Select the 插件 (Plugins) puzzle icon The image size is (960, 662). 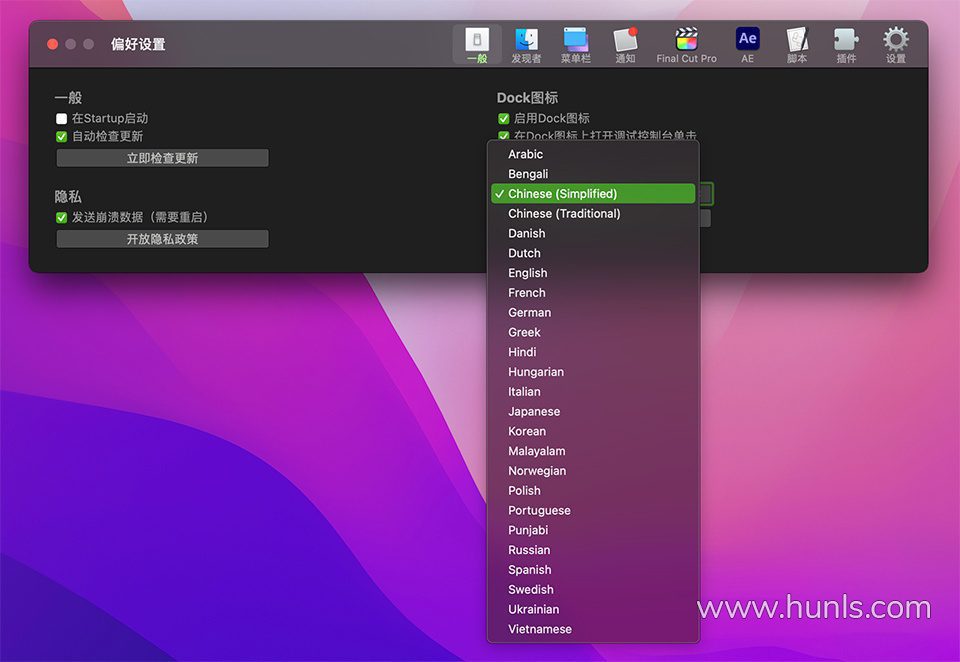click(x=846, y=44)
